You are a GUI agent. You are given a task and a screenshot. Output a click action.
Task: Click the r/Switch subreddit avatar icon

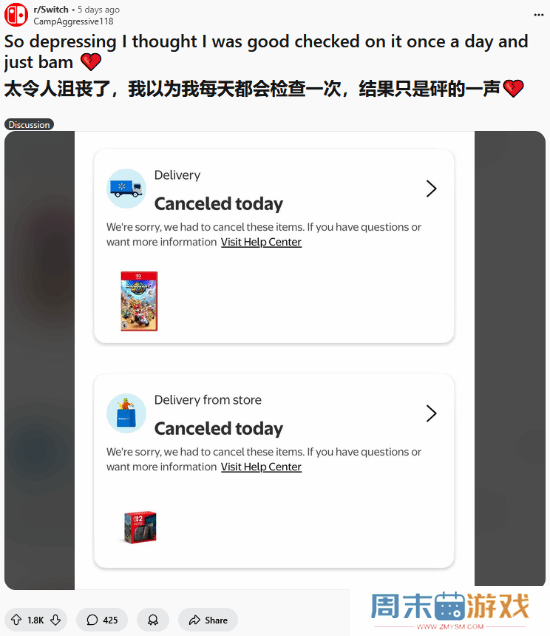coord(16,14)
